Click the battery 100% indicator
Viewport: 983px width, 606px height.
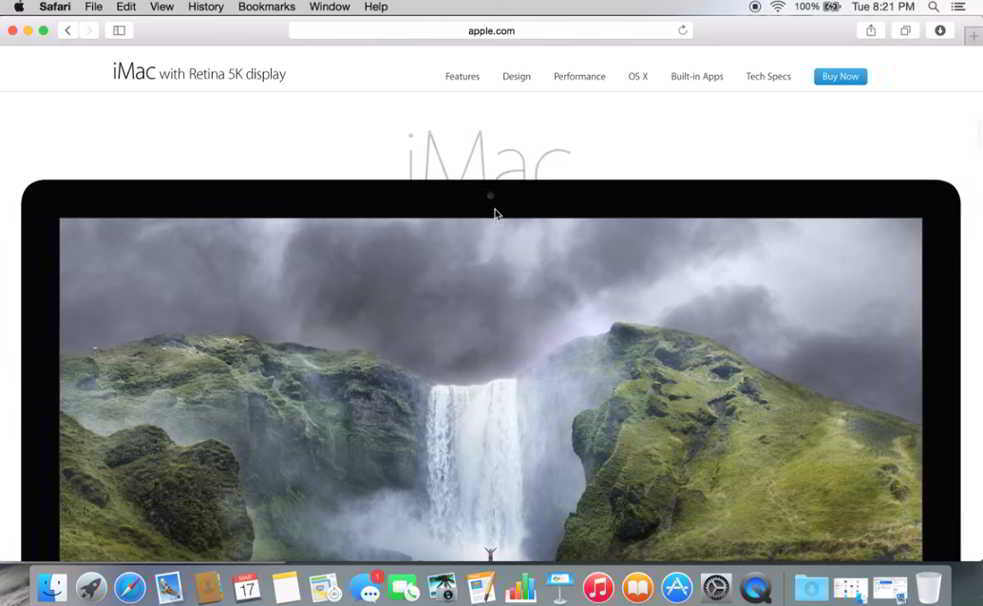point(817,7)
